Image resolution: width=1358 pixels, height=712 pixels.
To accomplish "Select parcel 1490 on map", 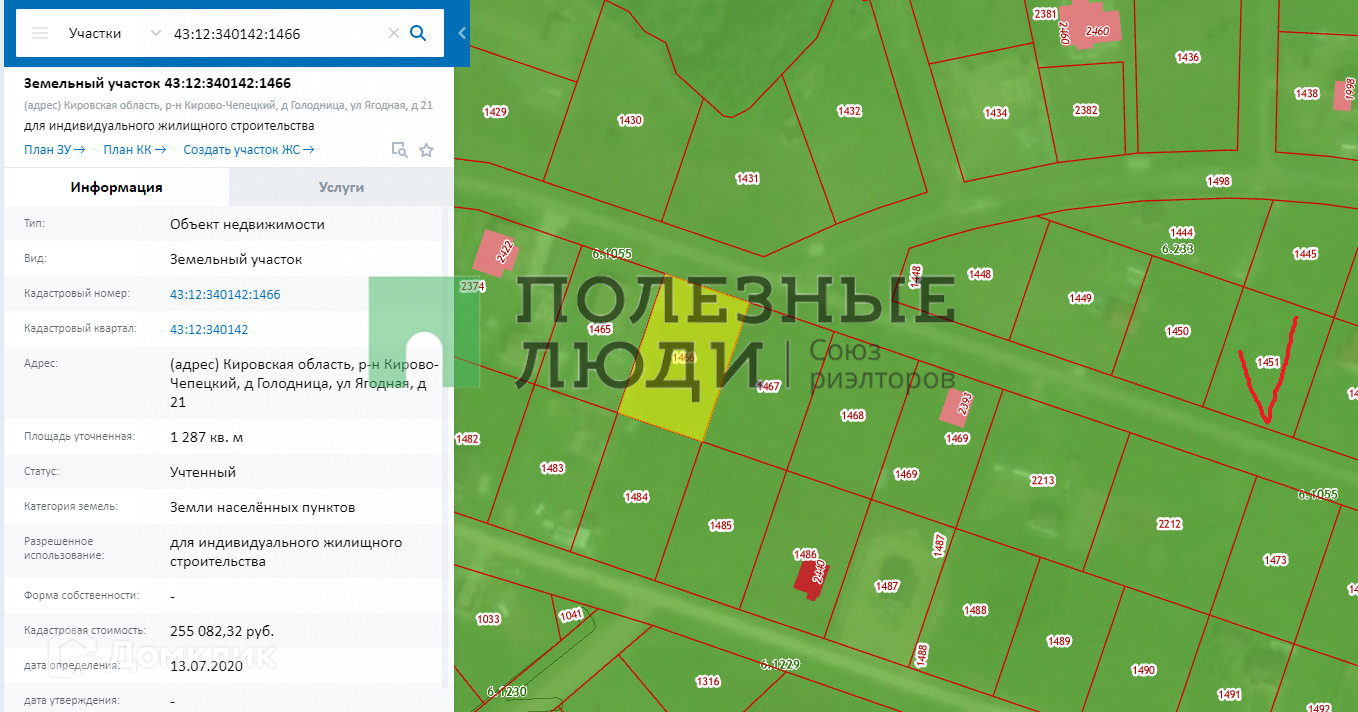I will pyautogui.click(x=1143, y=670).
